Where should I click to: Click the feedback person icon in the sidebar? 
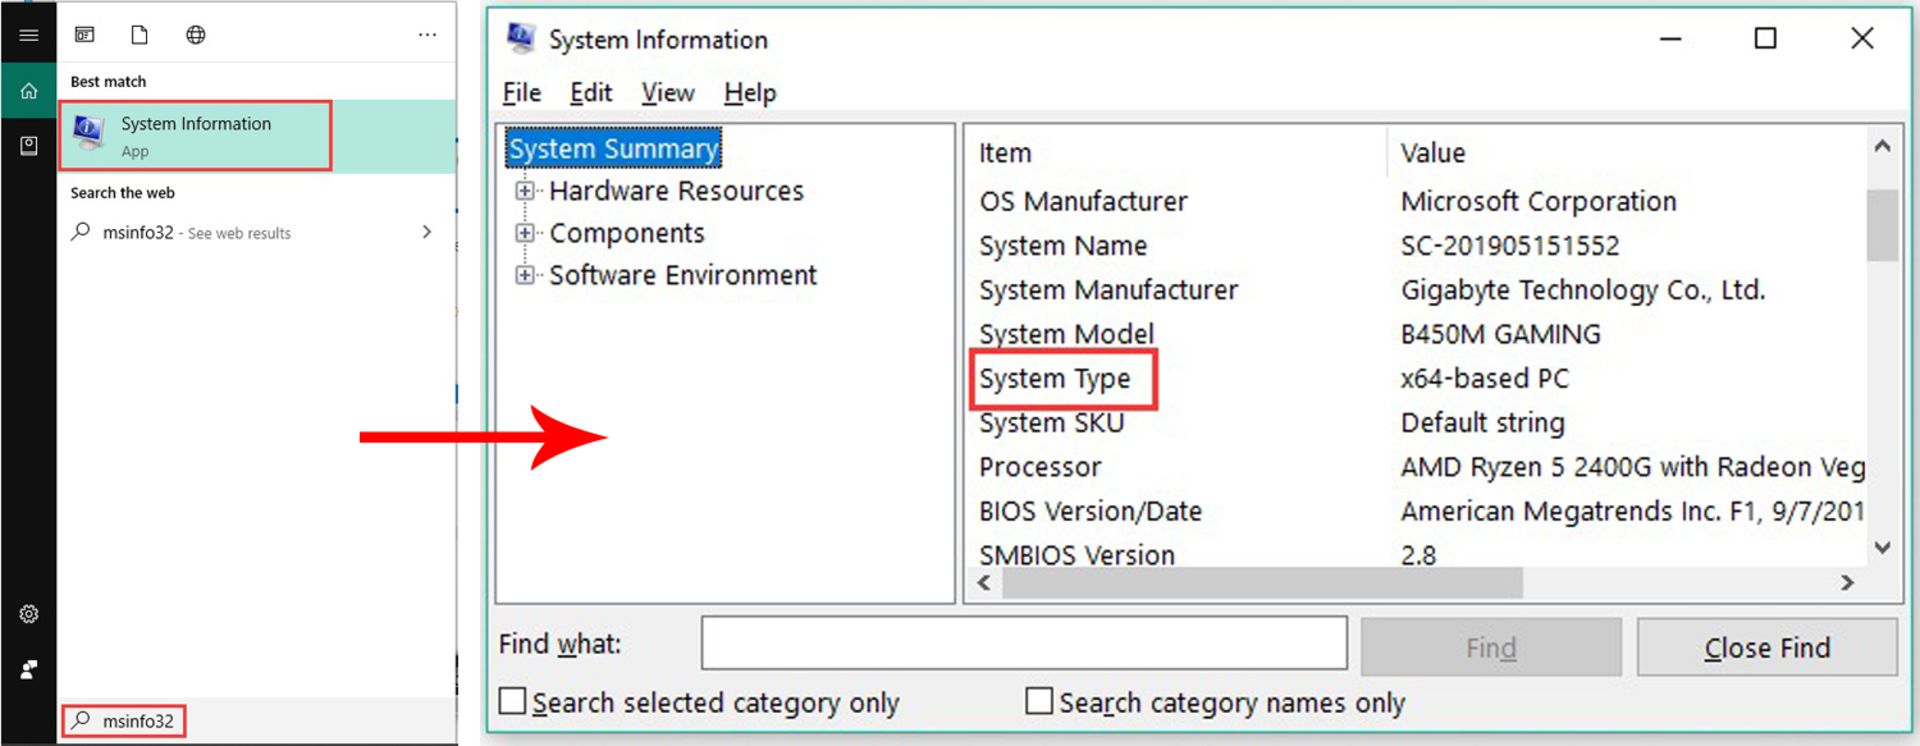pyautogui.click(x=28, y=669)
